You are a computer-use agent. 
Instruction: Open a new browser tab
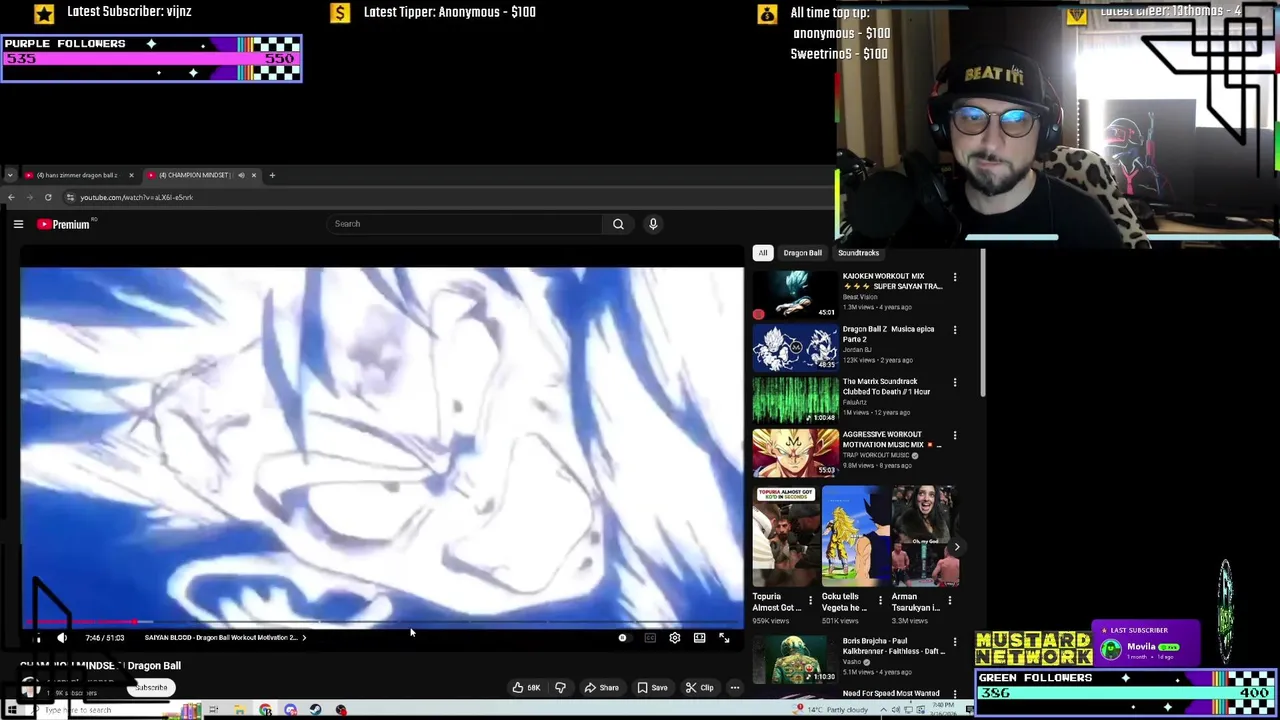(272, 175)
